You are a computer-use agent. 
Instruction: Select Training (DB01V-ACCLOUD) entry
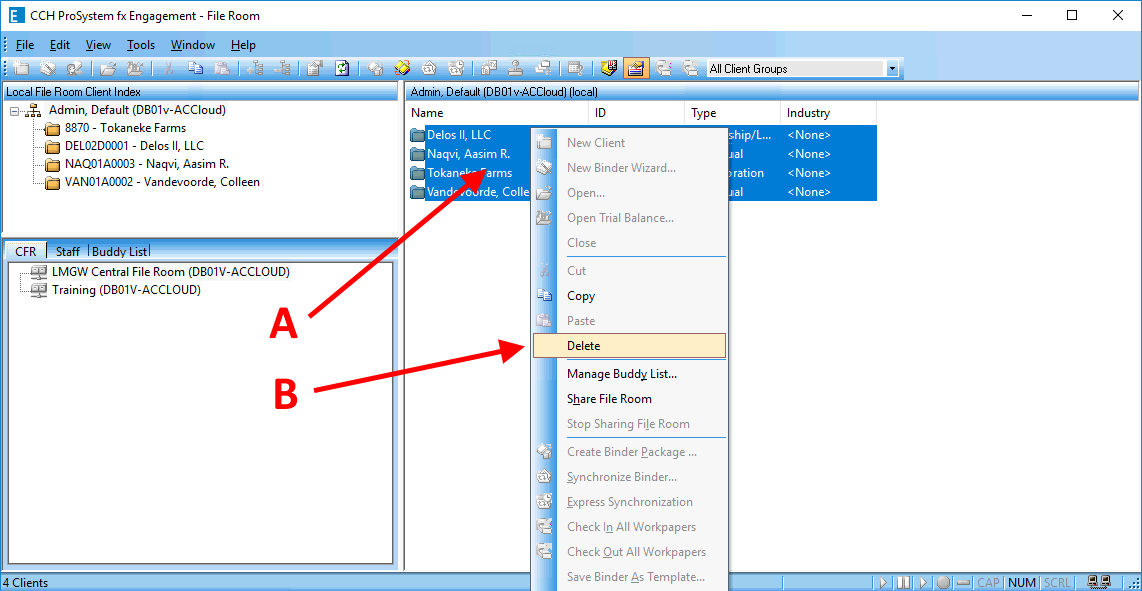click(126, 290)
